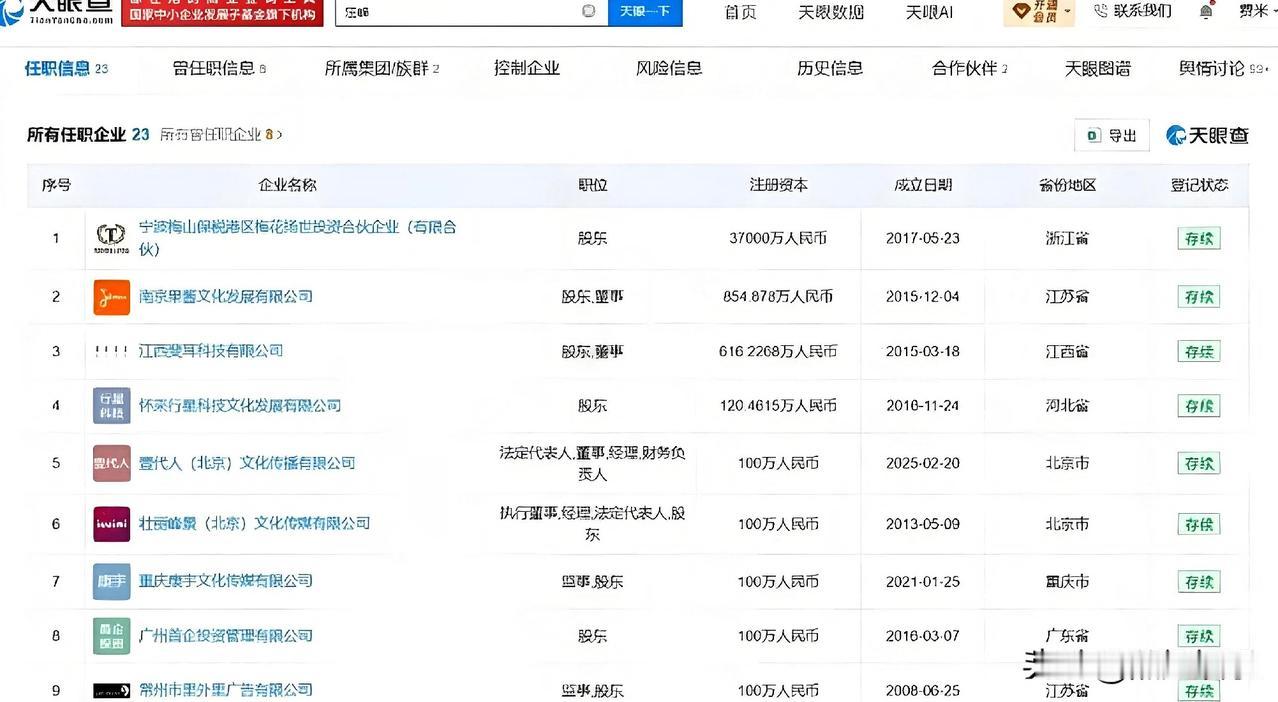Focus the top search input field
Image resolution: width=1278 pixels, height=702 pixels.
point(470,11)
